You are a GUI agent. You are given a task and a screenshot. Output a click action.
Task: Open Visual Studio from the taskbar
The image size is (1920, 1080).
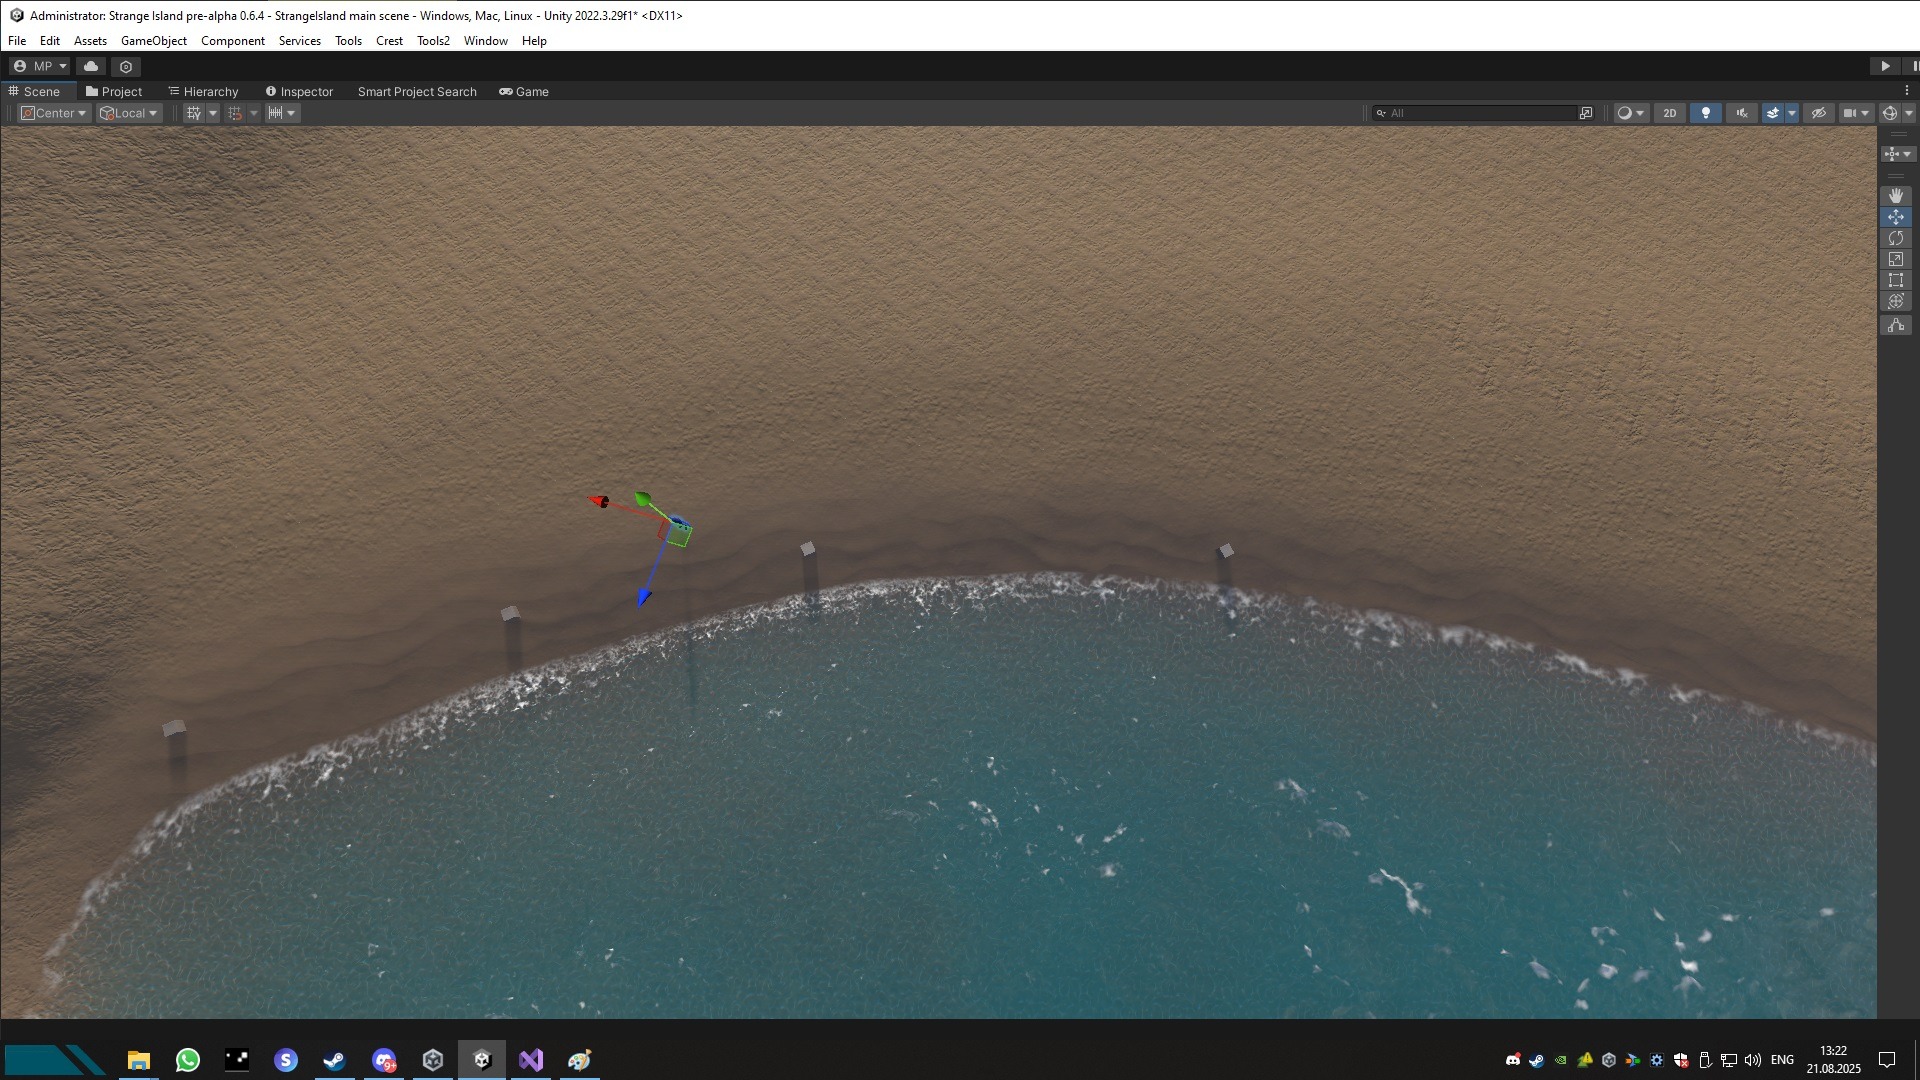point(531,1060)
